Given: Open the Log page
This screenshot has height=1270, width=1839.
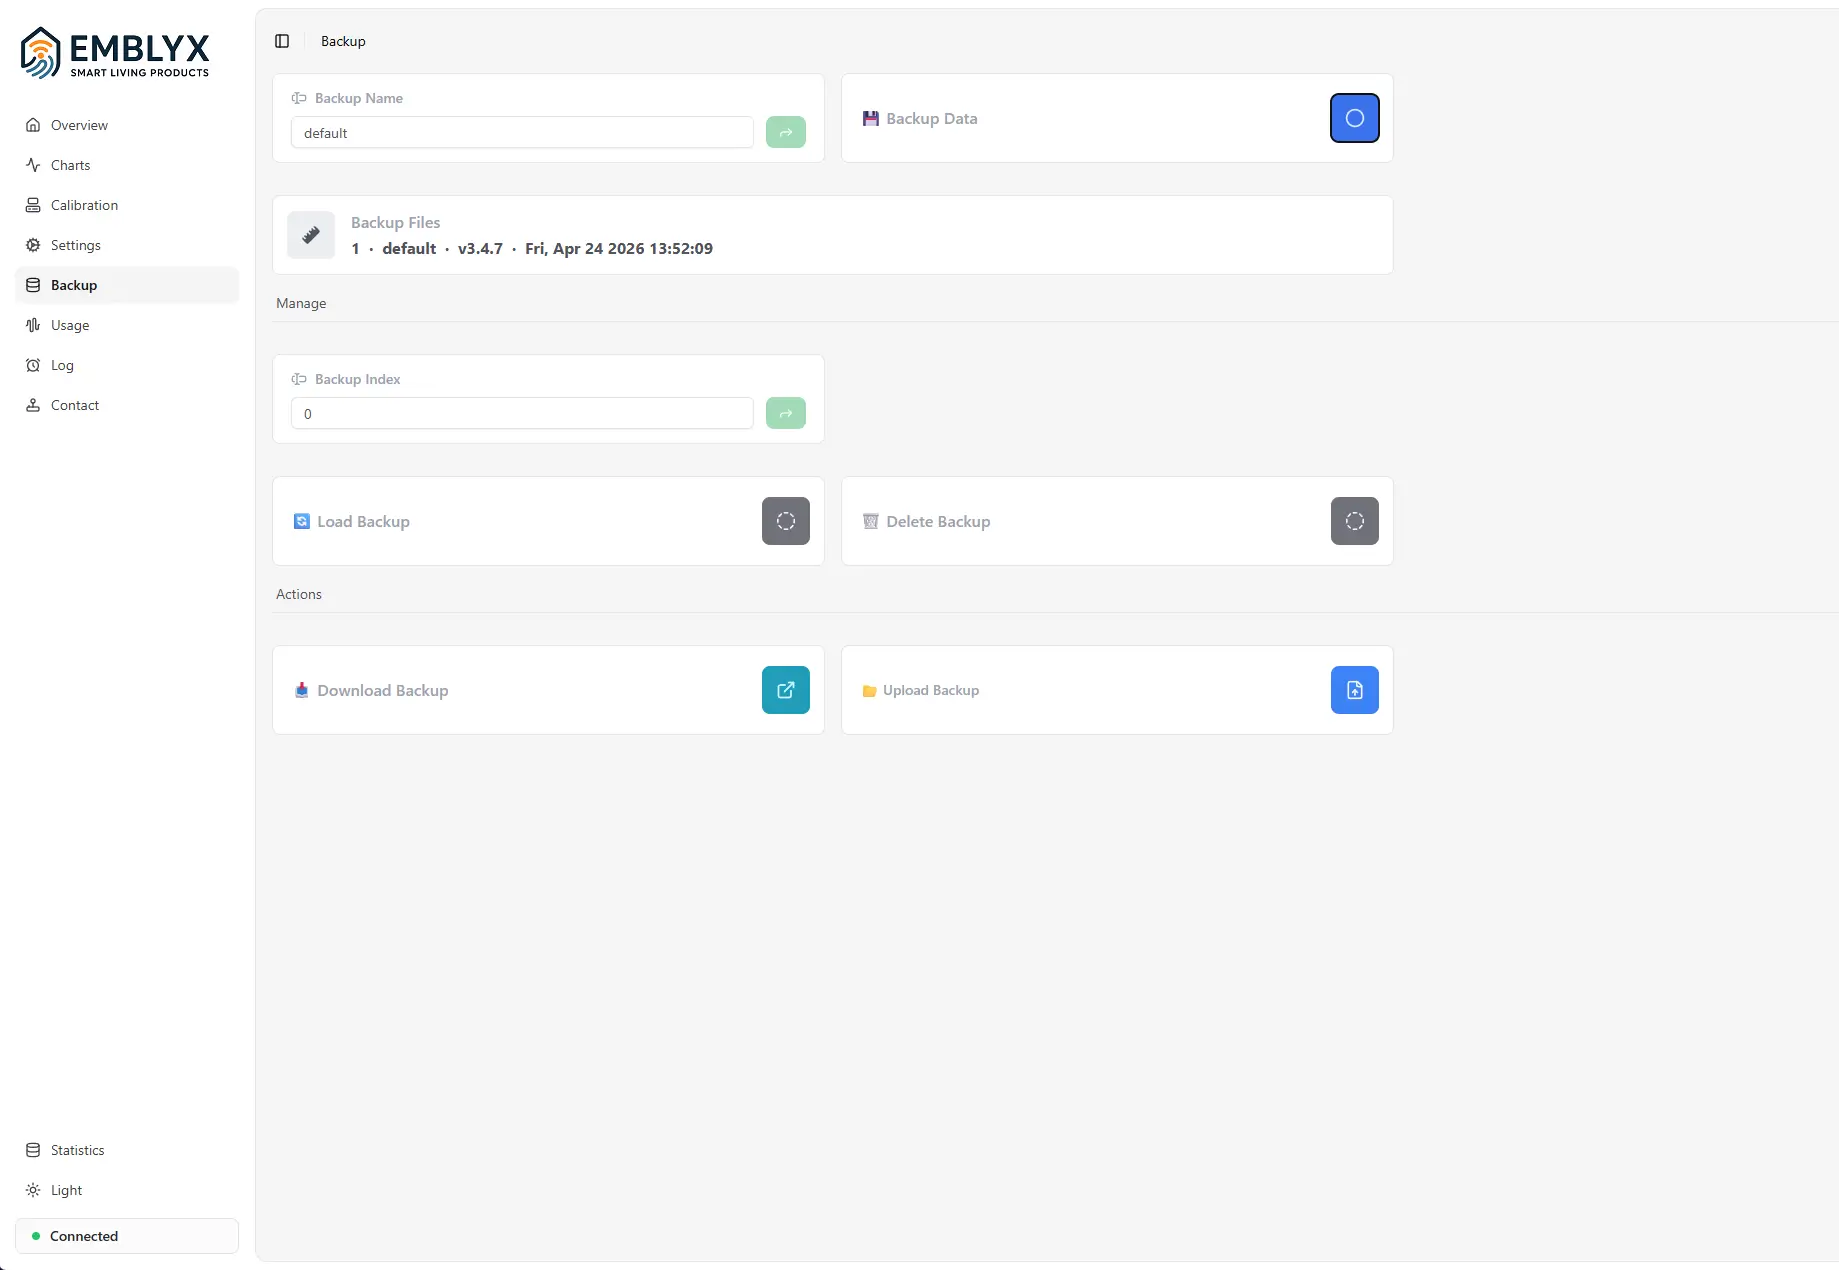Looking at the screenshot, I should (127, 365).
